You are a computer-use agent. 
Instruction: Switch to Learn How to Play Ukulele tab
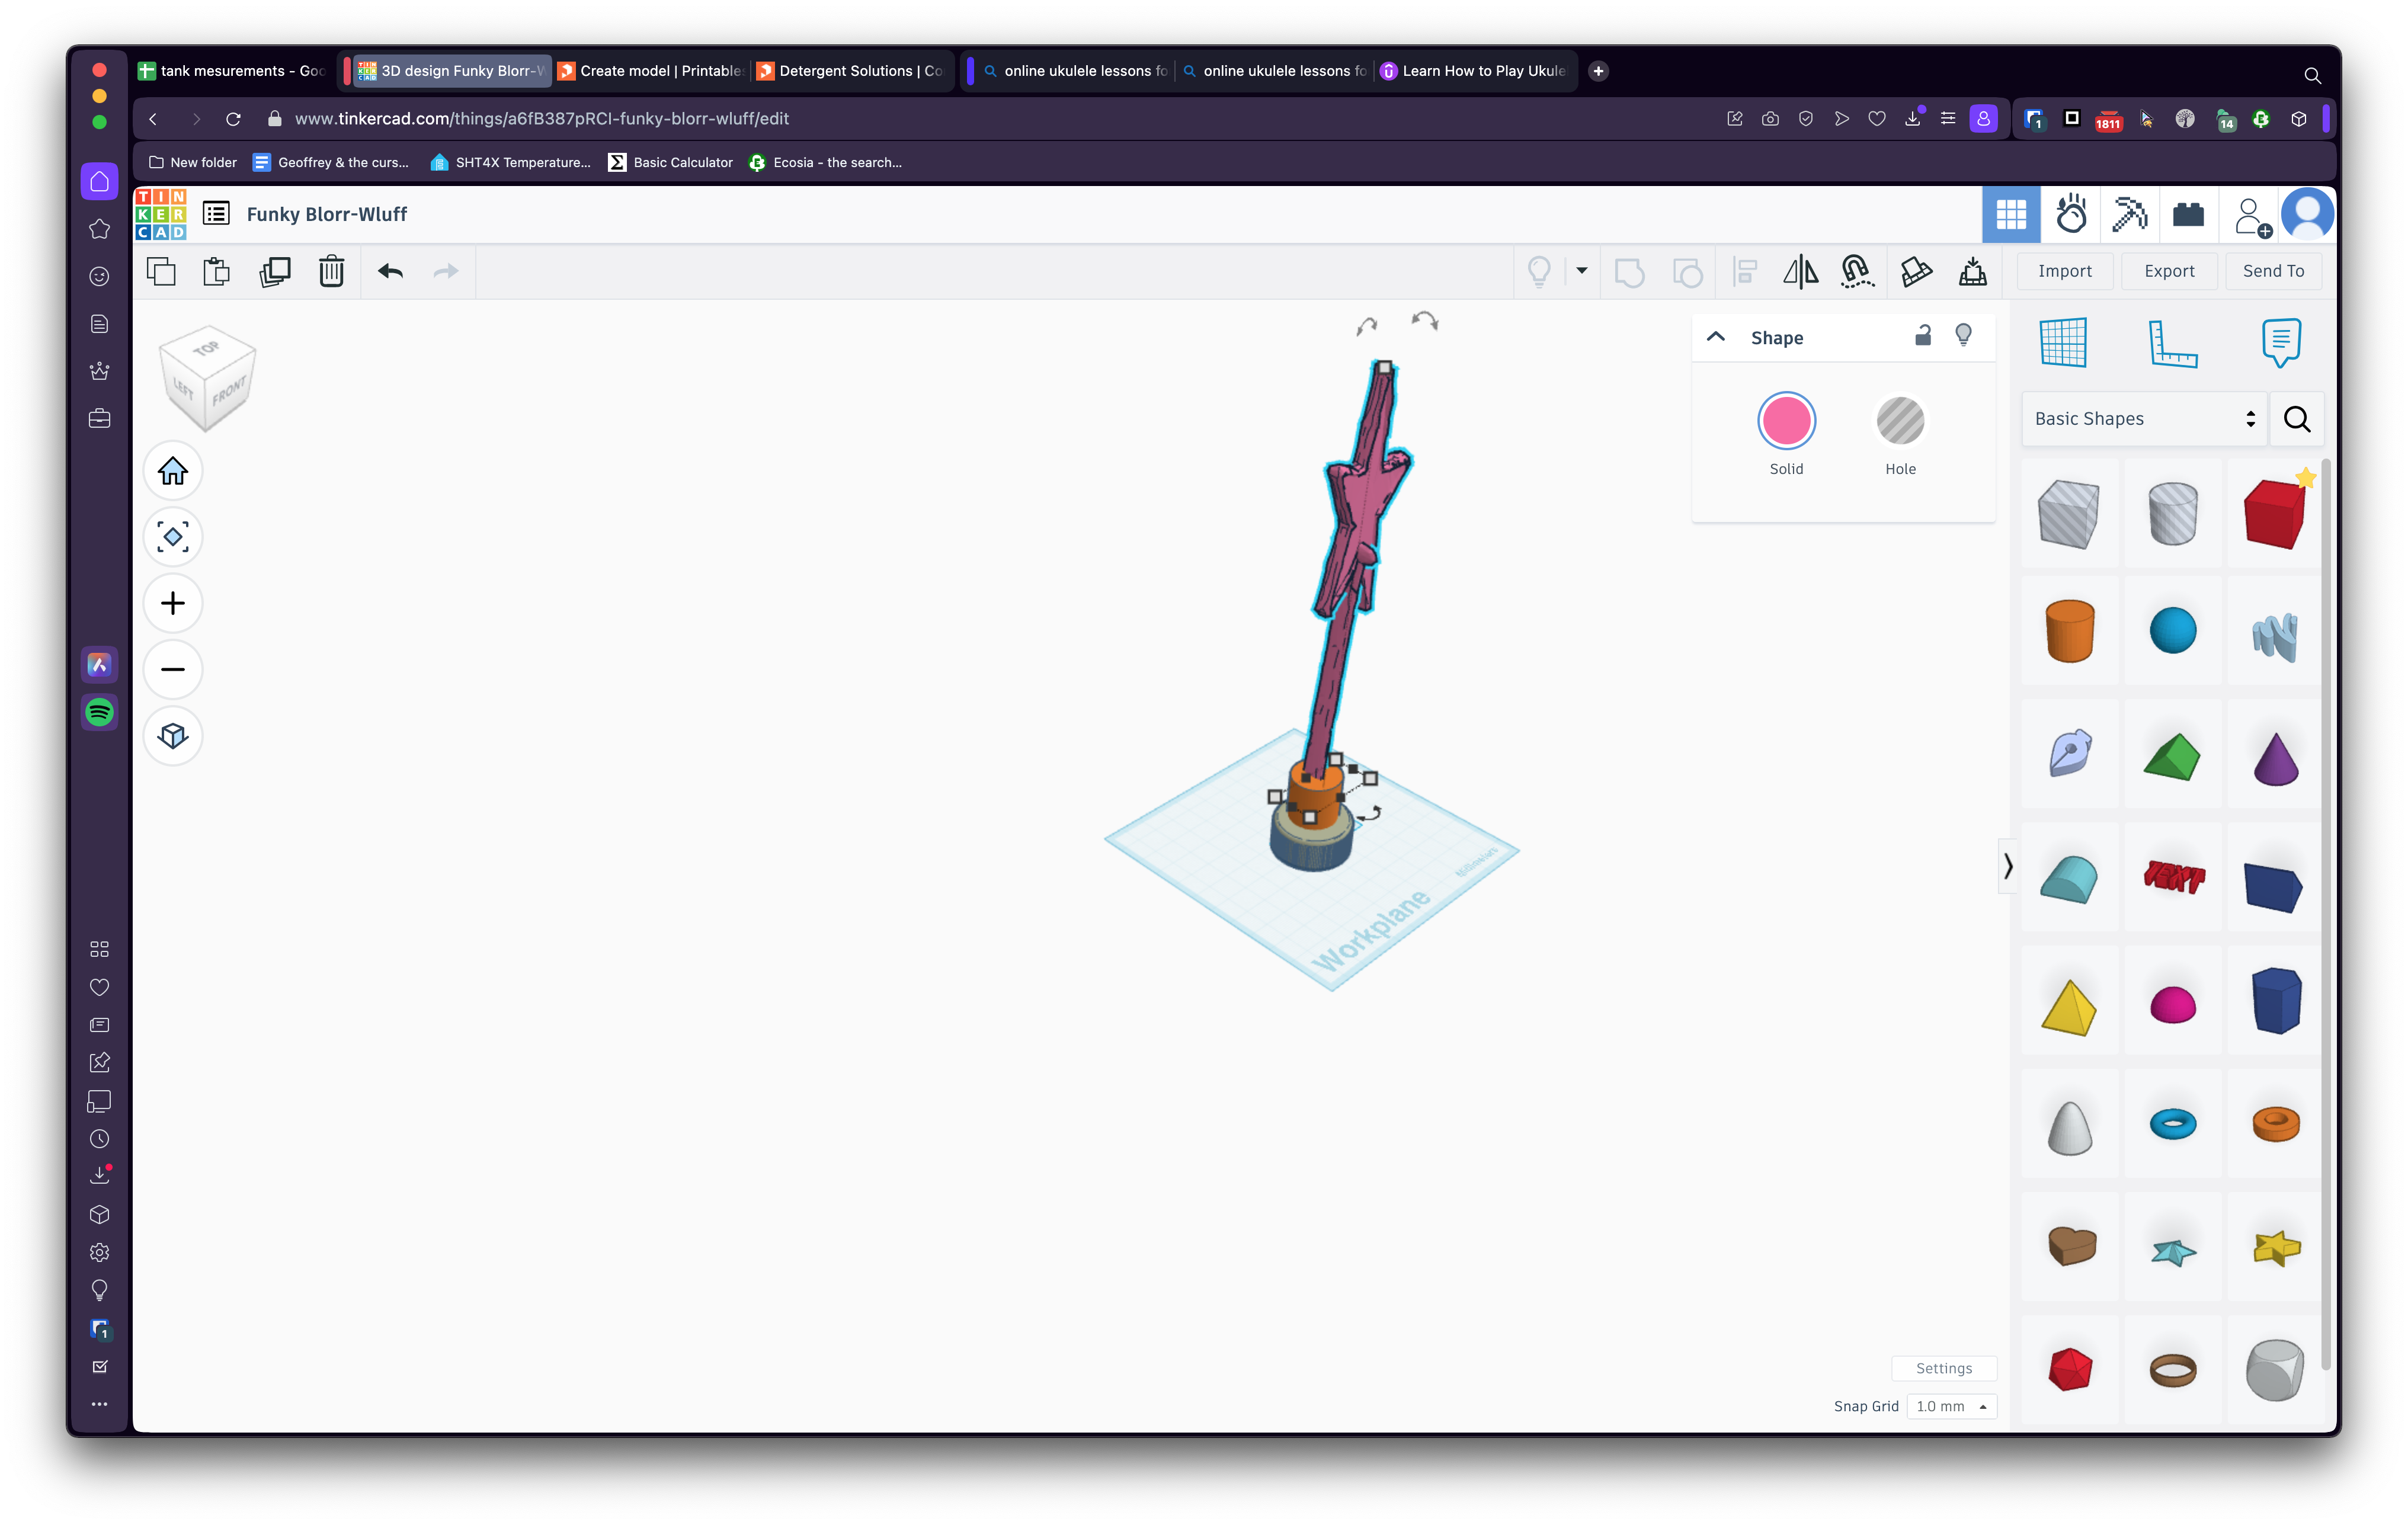pyautogui.click(x=1475, y=71)
